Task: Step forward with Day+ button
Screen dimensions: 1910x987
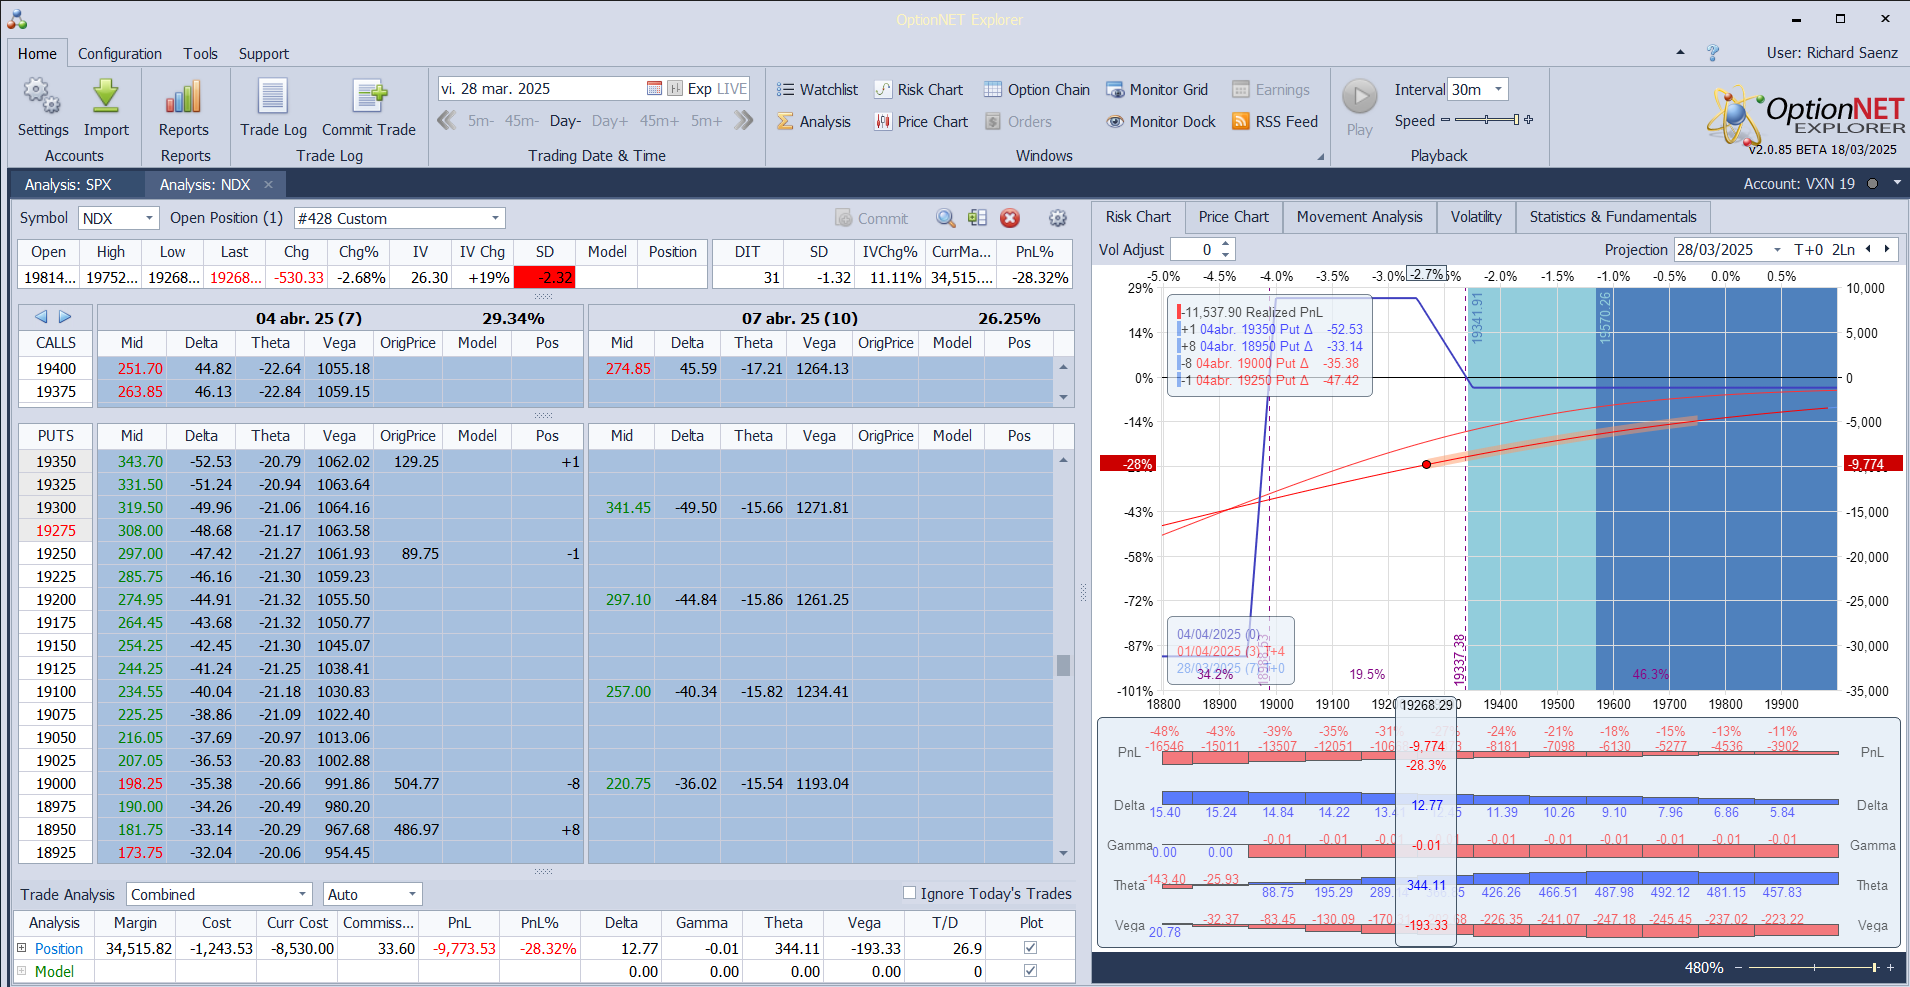Action: click(x=610, y=121)
